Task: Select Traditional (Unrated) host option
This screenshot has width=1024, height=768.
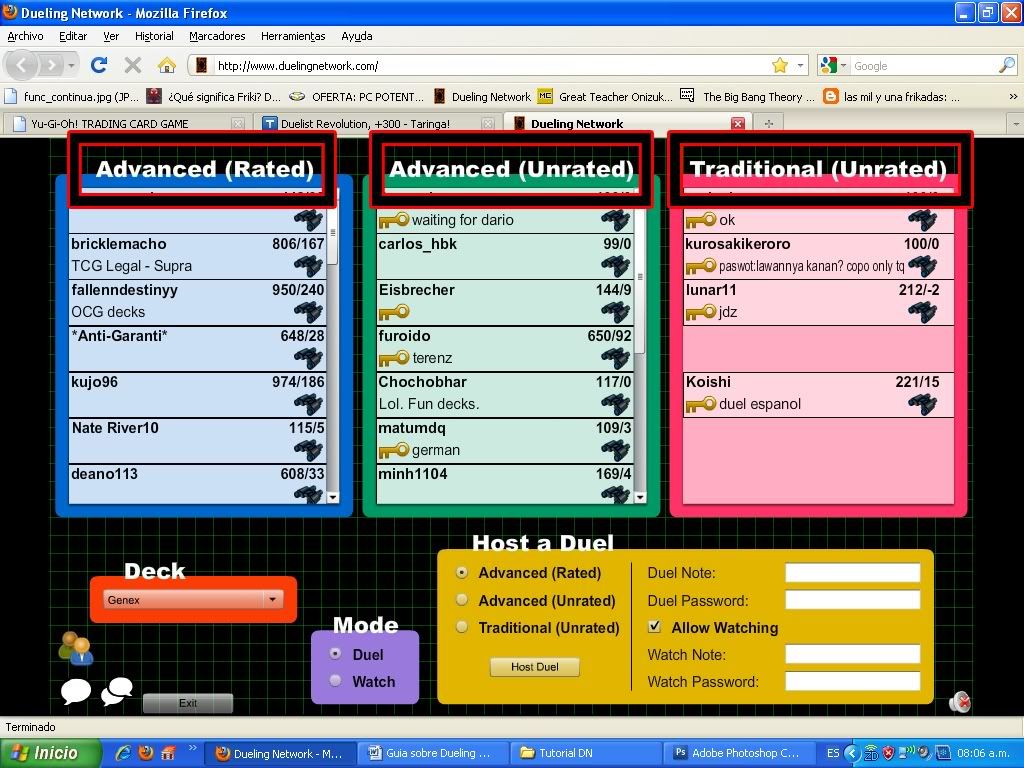Action: point(462,628)
